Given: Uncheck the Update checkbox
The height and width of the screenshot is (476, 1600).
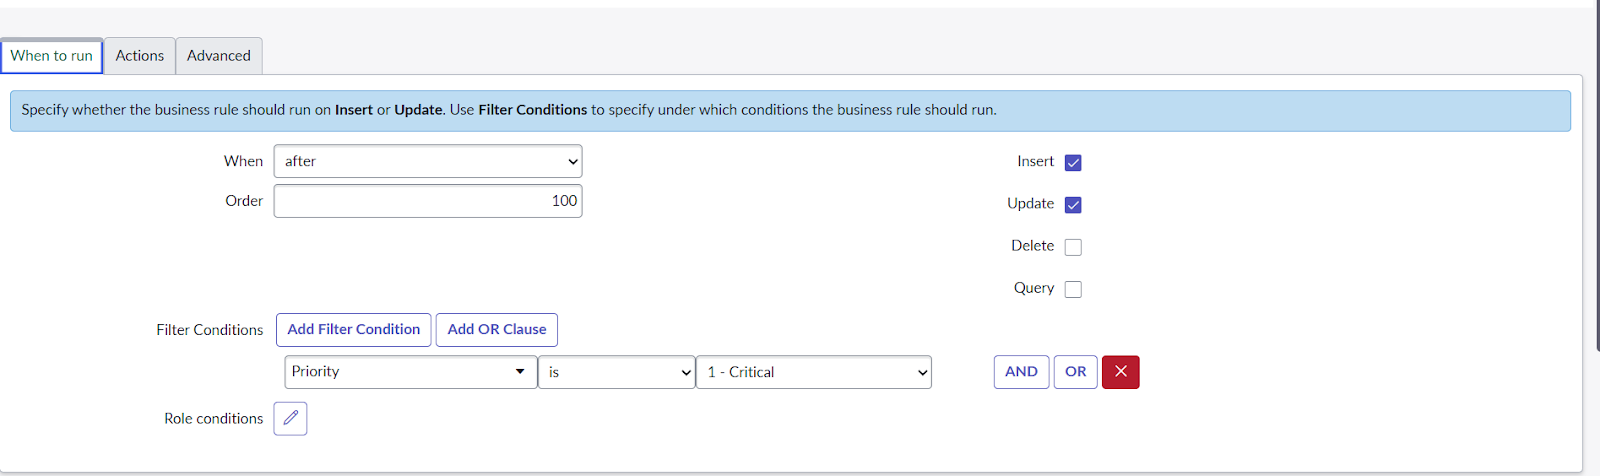Looking at the screenshot, I should [x=1073, y=205].
